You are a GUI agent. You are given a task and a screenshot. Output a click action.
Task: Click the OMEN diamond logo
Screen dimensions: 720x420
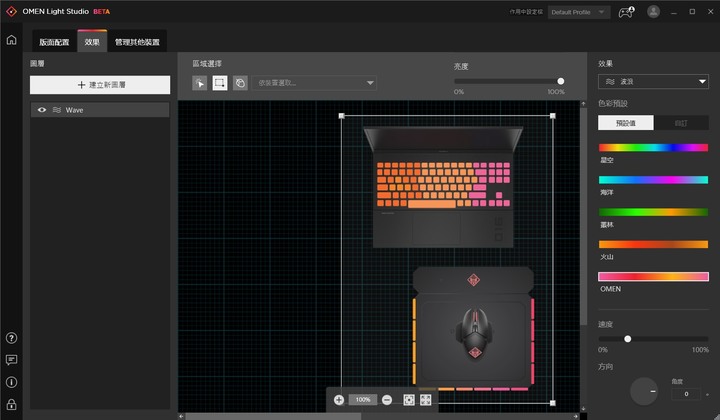[x=11, y=11]
